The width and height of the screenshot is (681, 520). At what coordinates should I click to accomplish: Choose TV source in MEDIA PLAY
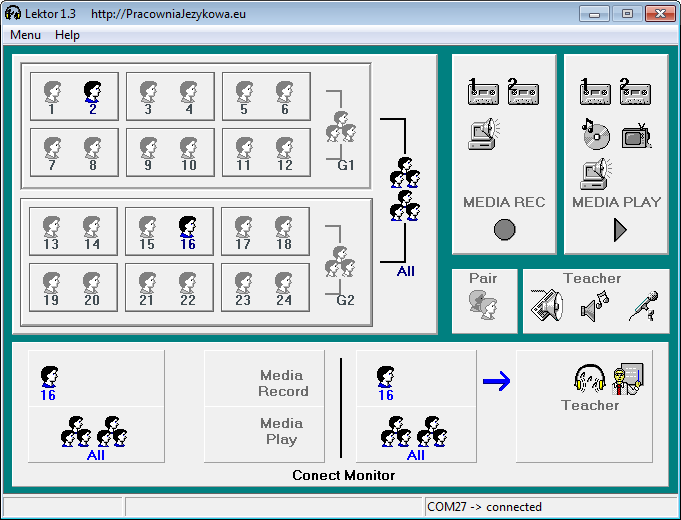click(636, 136)
